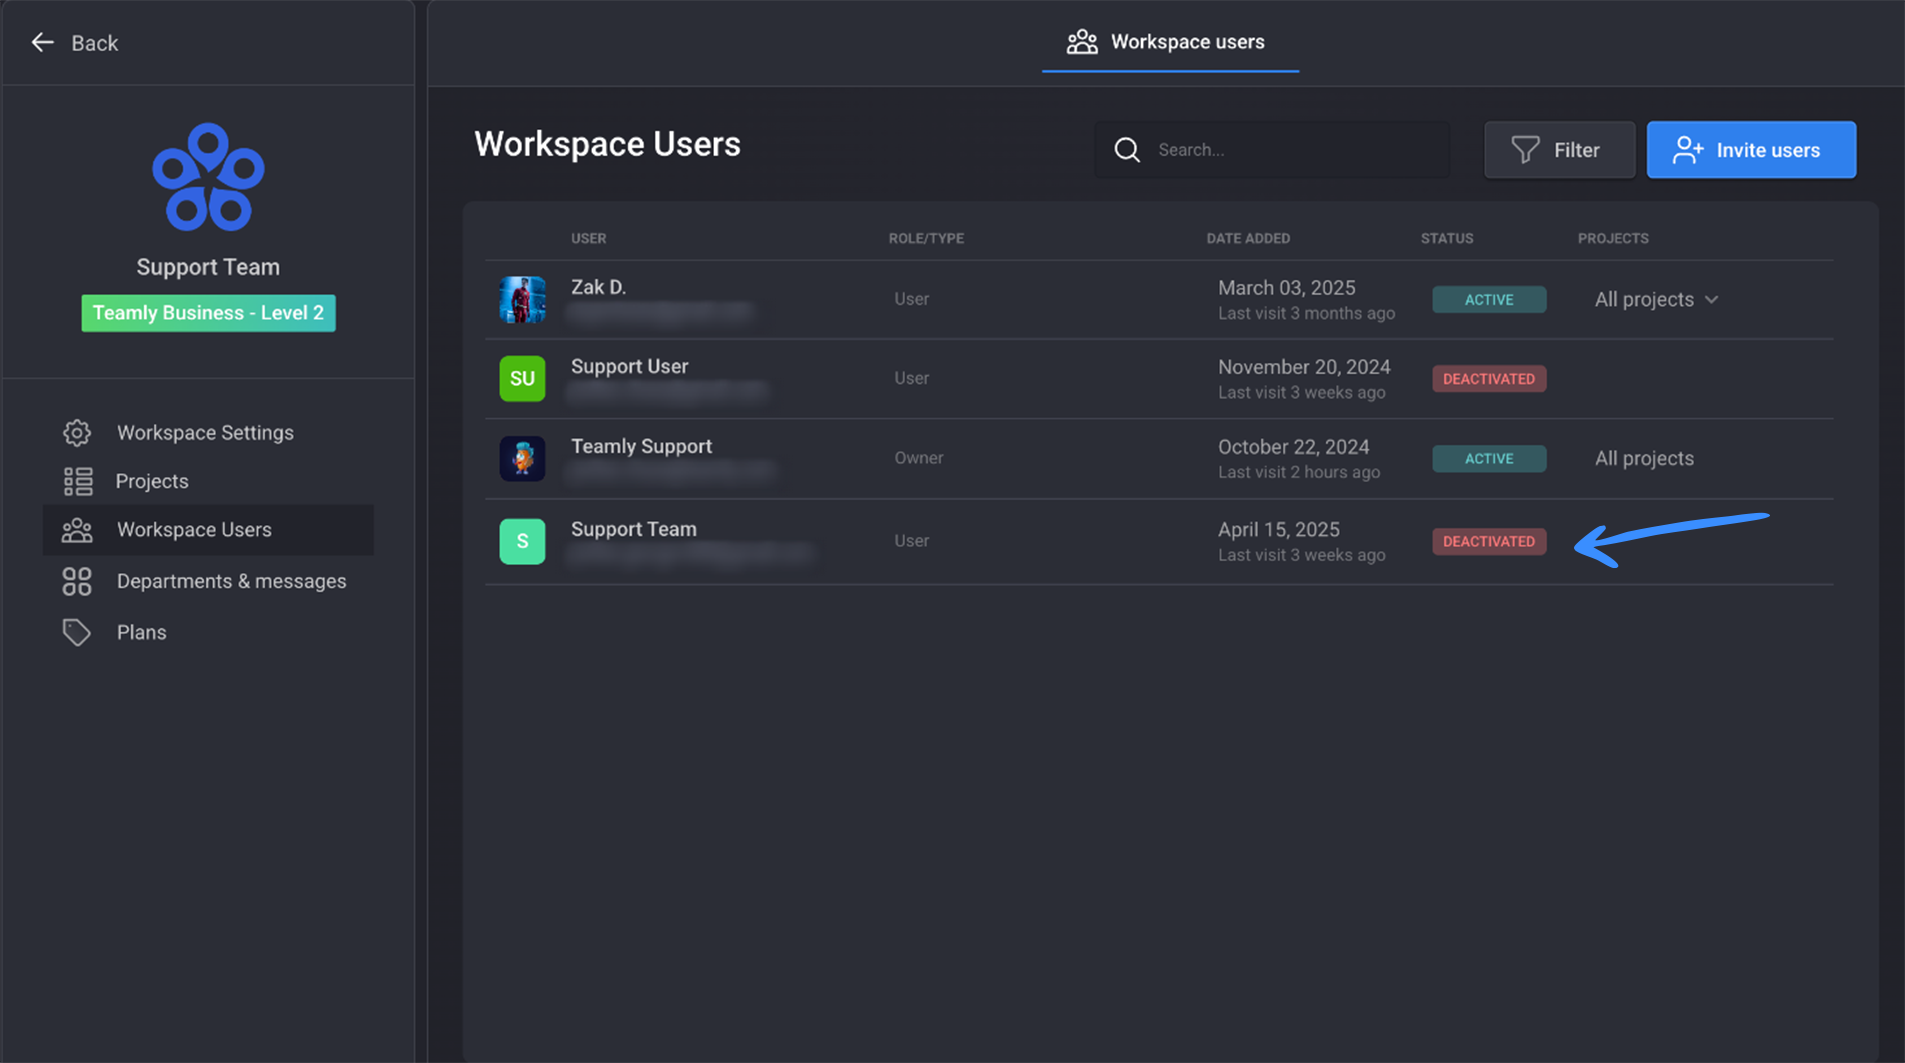The height and width of the screenshot is (1063, 1905).
Task: Click the S avatar of Support Team user
Action: (522, 541)
